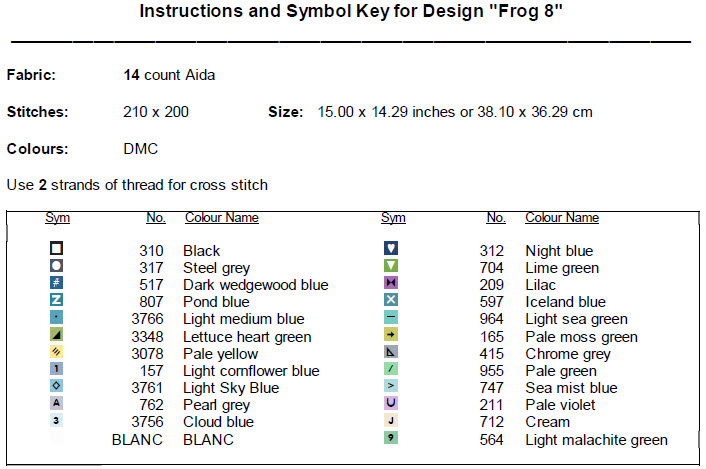The image size is (706, 469).
Task: Click the "Frog 8" design title heading
Action: tap(352, 12)
